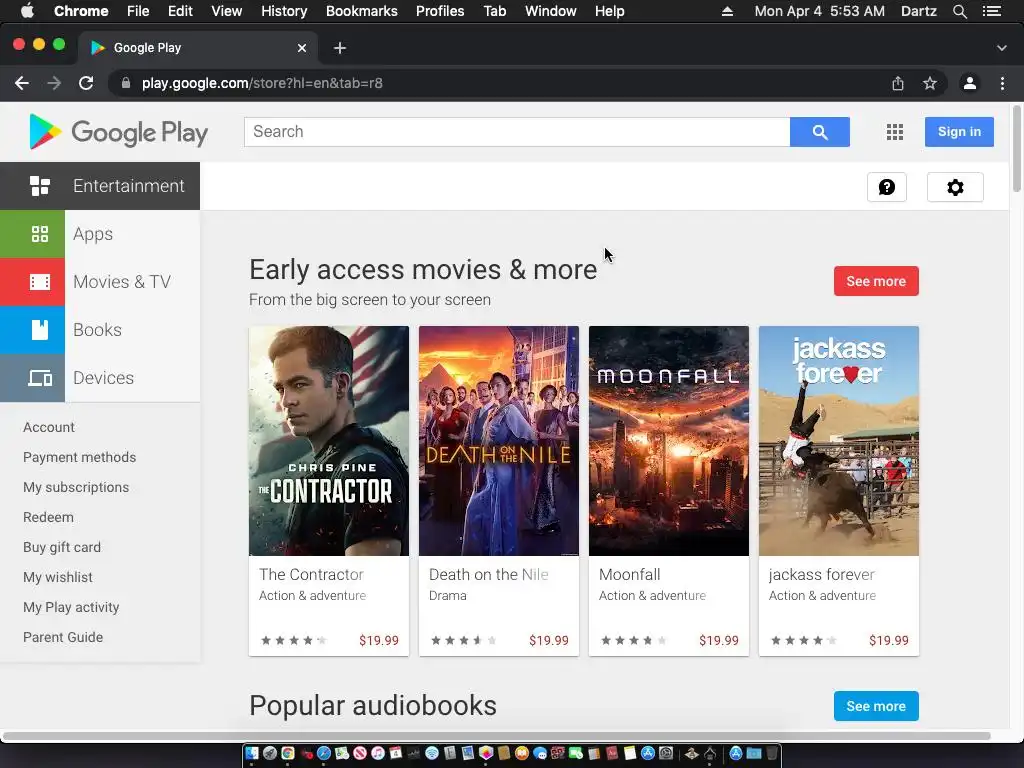Open the Moonfall movie poster

pos(669,441)
